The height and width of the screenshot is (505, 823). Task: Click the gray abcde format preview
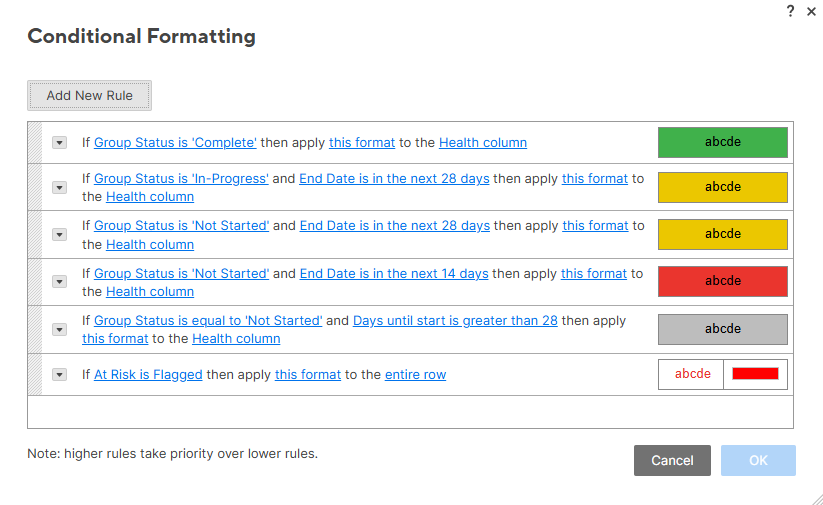(723, 329)
